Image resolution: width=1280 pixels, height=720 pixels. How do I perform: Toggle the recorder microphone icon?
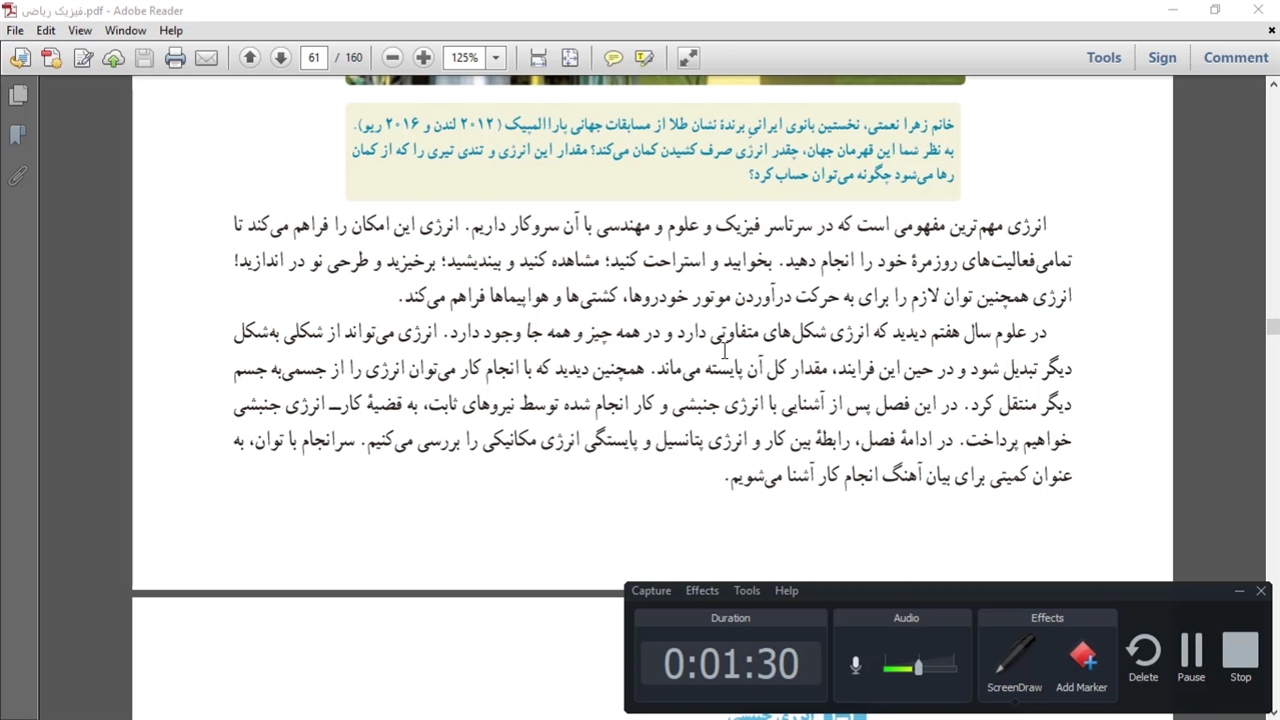pyautogui.click(x=855, y=665)
